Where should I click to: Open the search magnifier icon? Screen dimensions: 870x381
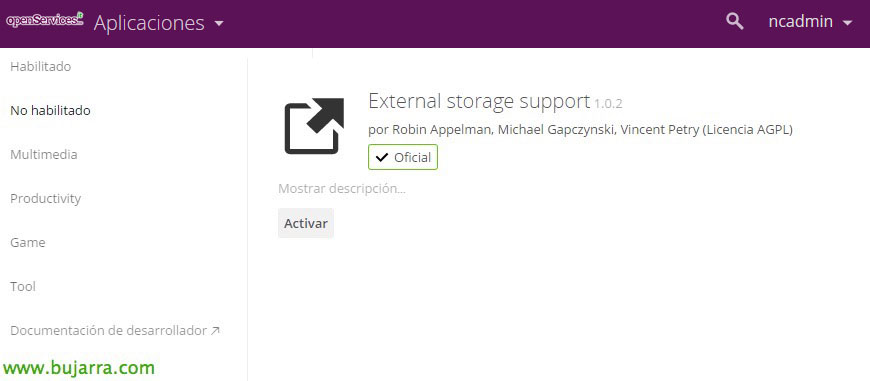point(735,22)
